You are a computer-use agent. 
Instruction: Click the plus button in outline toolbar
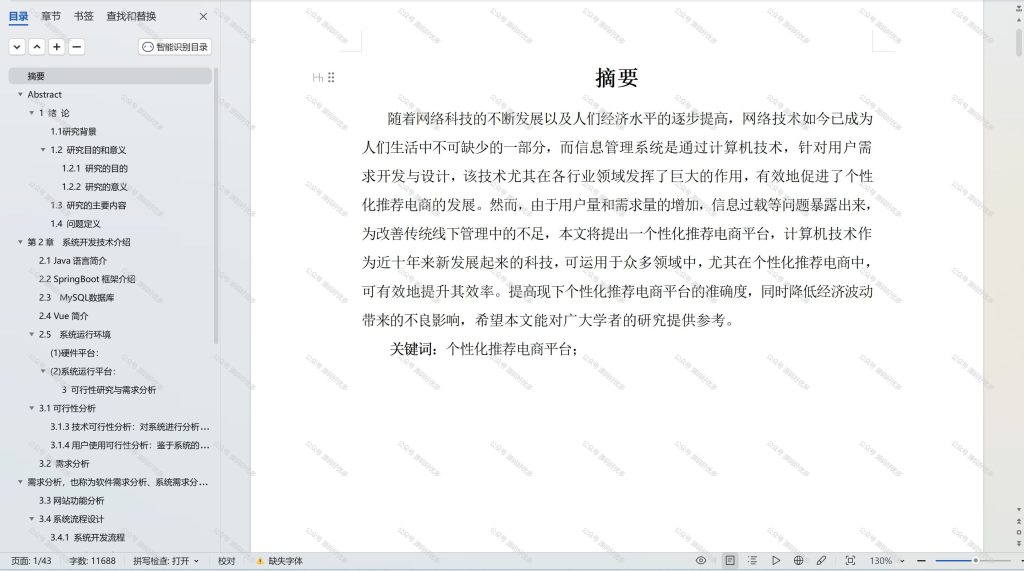(57, 47)
